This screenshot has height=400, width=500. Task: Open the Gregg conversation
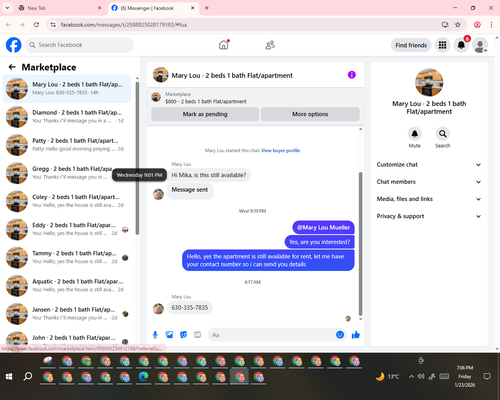pyautogui.click(x=67, y=173)
